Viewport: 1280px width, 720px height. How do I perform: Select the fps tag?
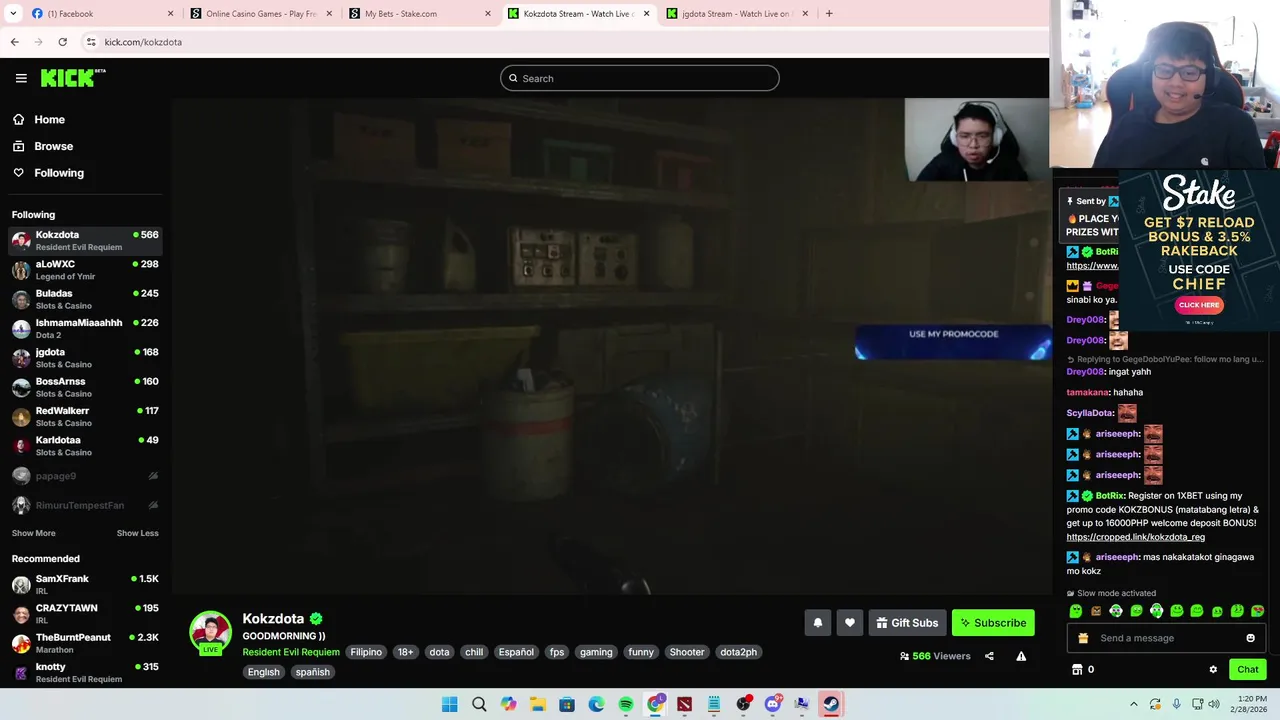pos(557,652)
